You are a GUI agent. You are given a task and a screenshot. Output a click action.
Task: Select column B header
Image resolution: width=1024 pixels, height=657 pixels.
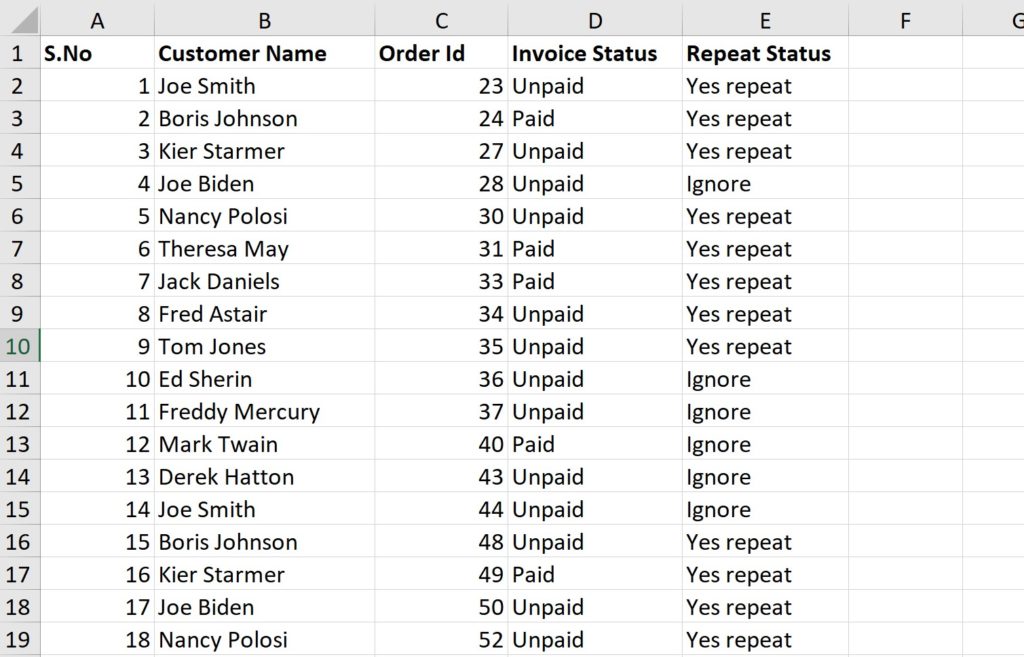(x=264, y=20)
